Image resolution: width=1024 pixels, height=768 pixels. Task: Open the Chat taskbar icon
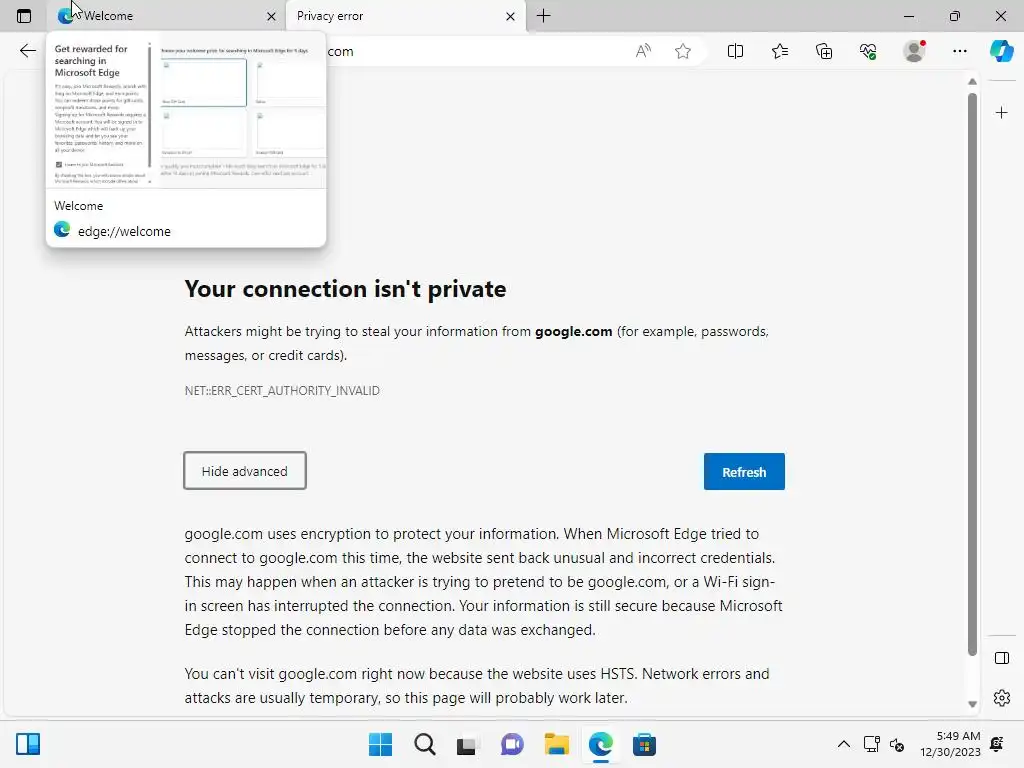click(512, 744)
